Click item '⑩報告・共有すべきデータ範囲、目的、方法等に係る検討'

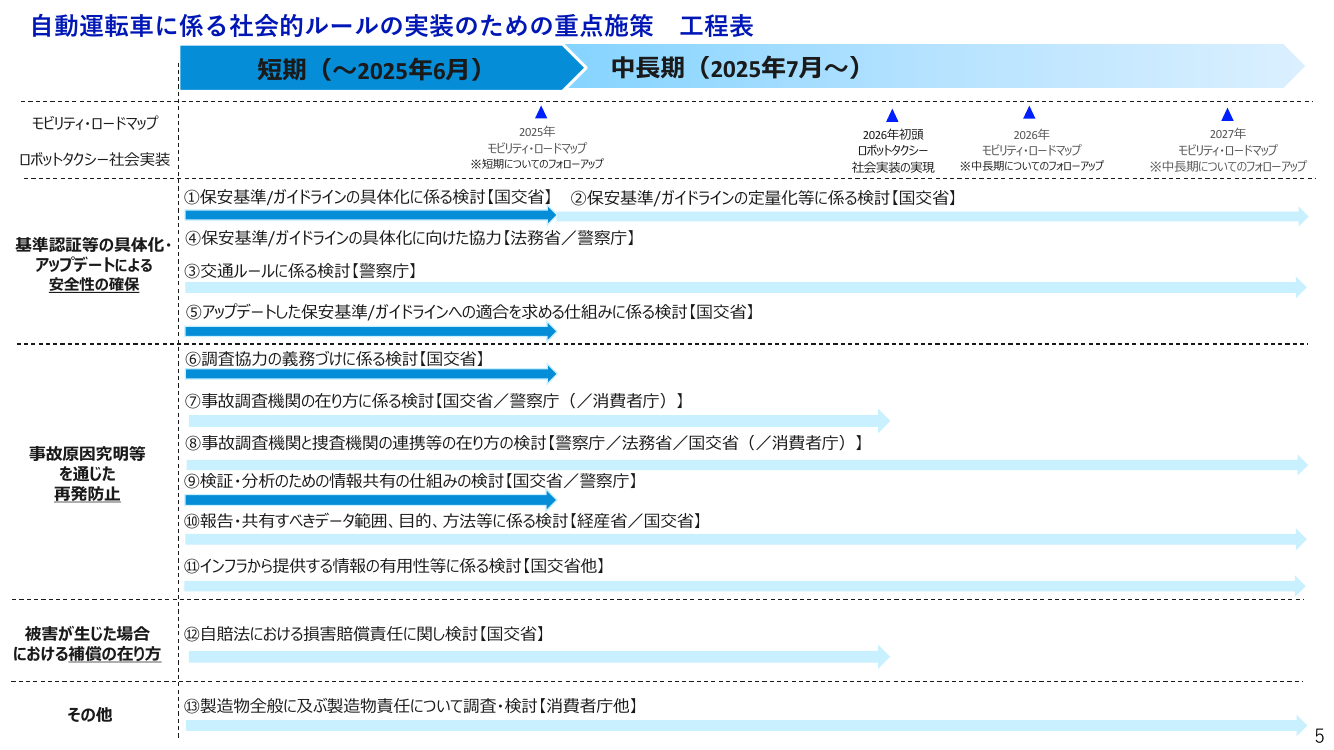click(443, 521)
